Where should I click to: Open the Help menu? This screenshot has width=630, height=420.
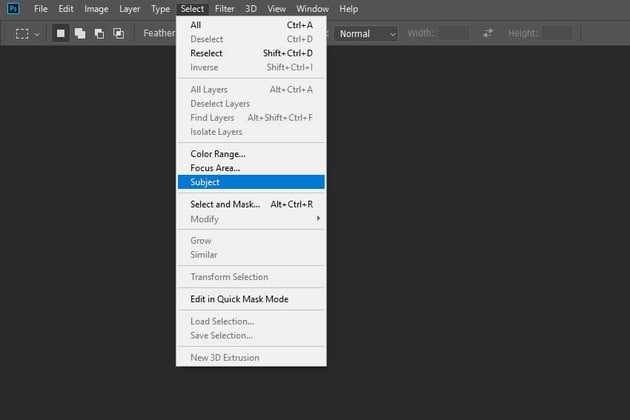pos(348,9)
